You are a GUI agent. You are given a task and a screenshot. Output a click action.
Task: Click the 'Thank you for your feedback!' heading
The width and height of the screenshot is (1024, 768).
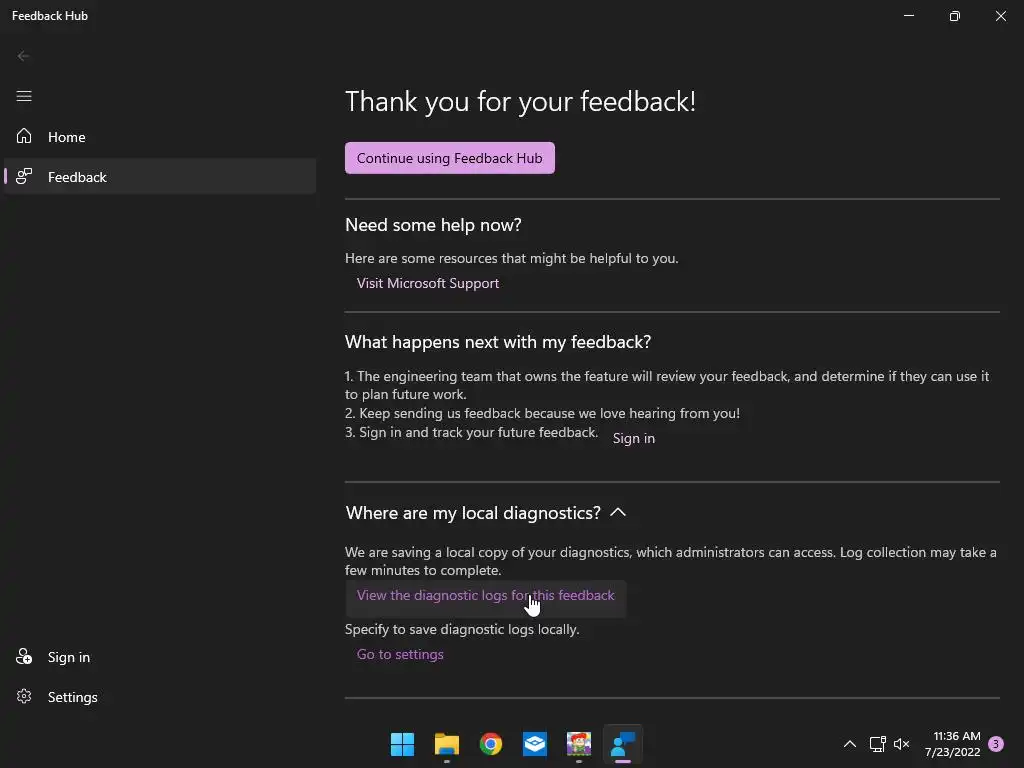[520, 101]
